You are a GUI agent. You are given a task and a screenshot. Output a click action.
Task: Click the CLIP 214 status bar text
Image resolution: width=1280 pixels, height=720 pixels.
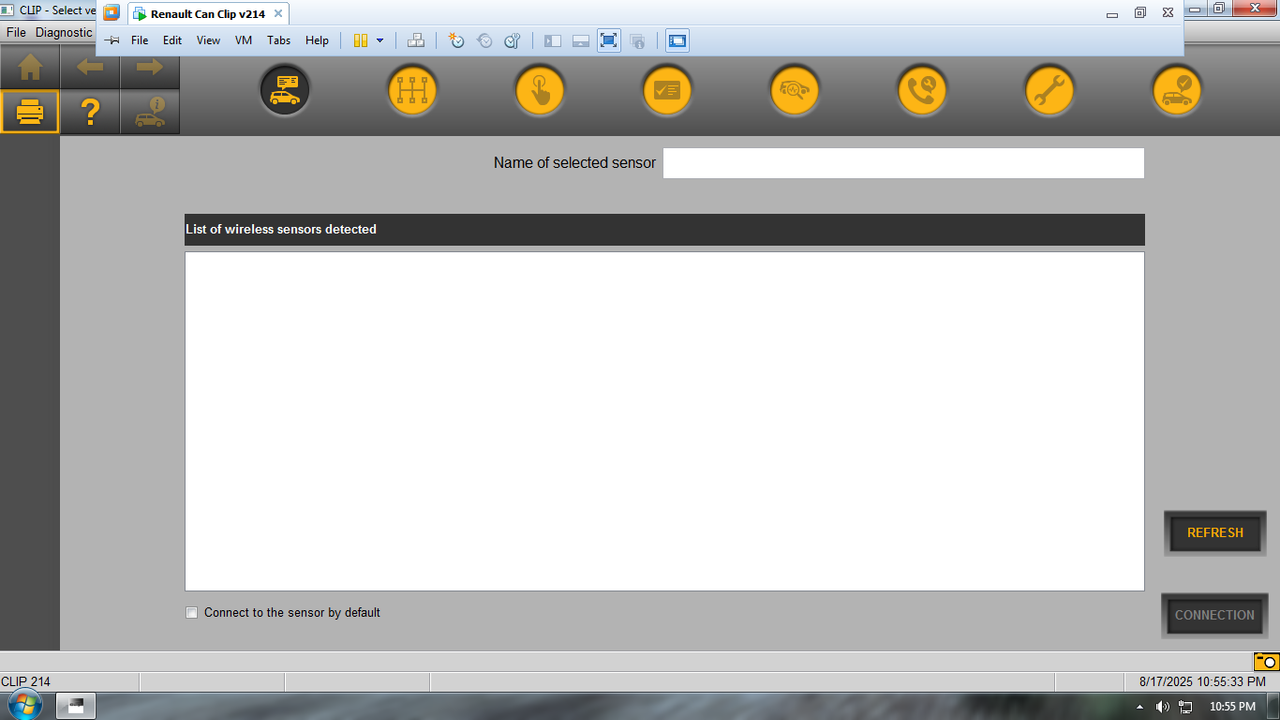25,682
